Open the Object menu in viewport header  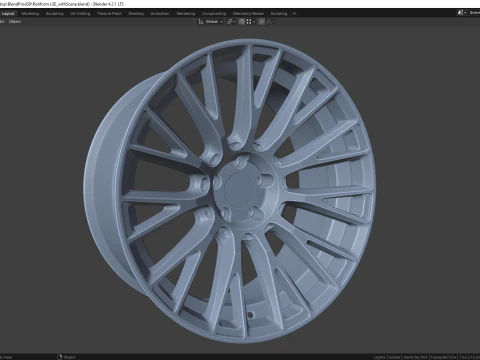tap(15, 22)
